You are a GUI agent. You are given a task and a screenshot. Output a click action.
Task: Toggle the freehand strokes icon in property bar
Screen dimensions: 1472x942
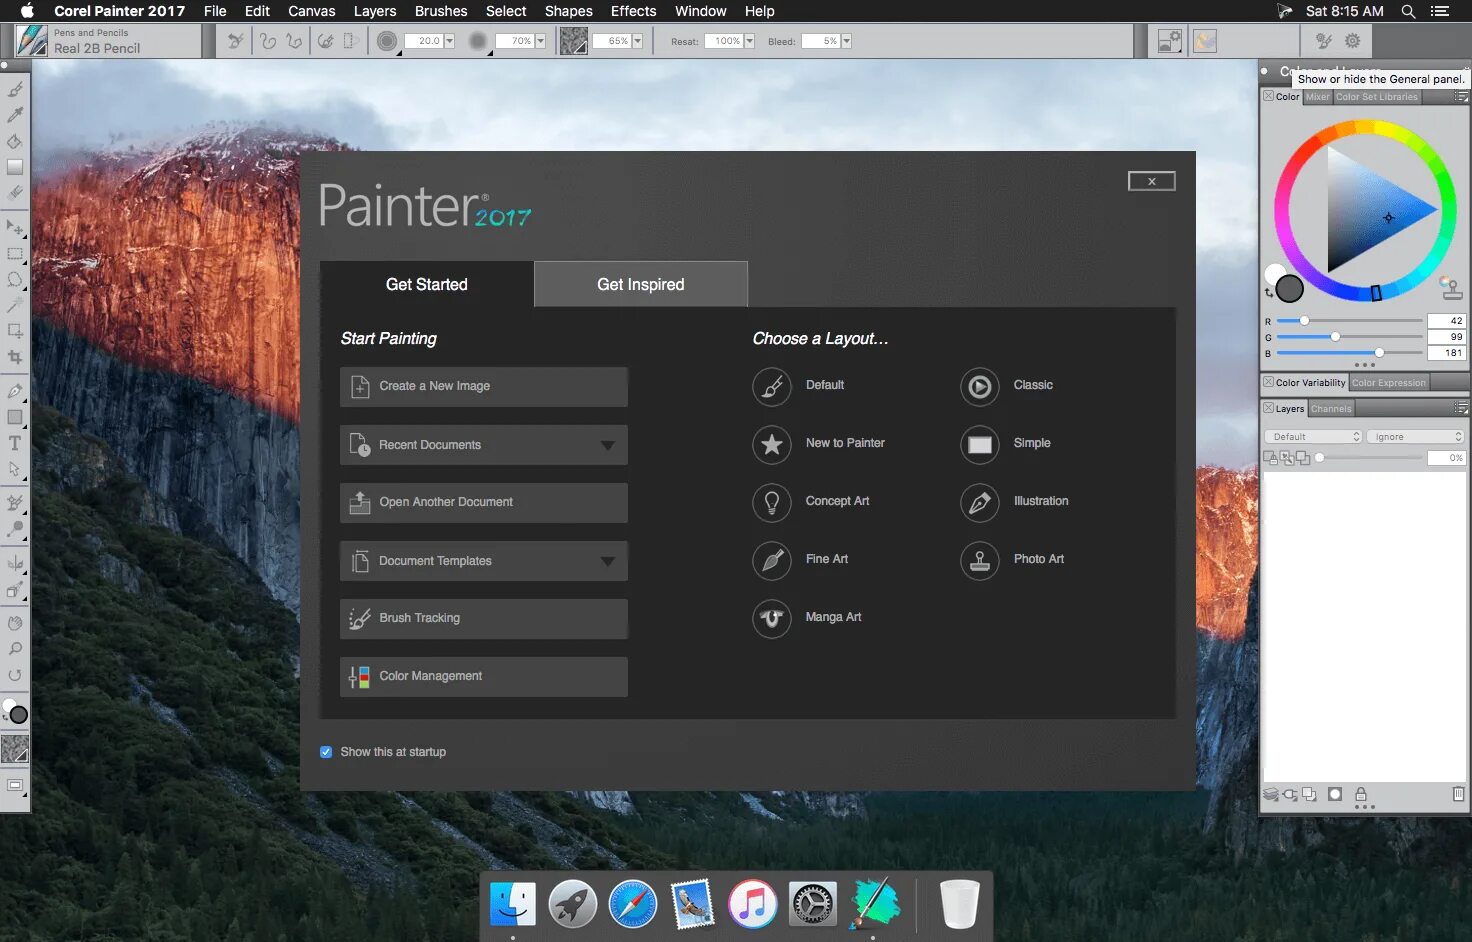pos(268,41)
